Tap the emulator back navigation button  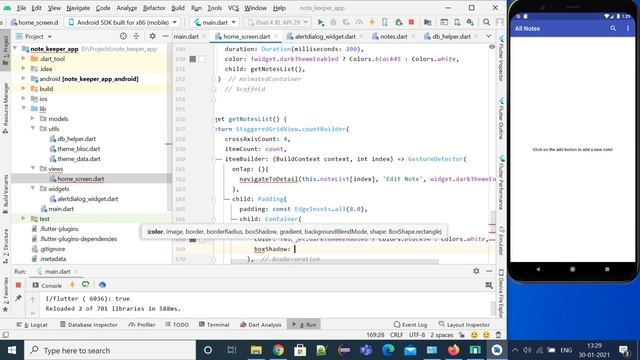click(538, 269)
